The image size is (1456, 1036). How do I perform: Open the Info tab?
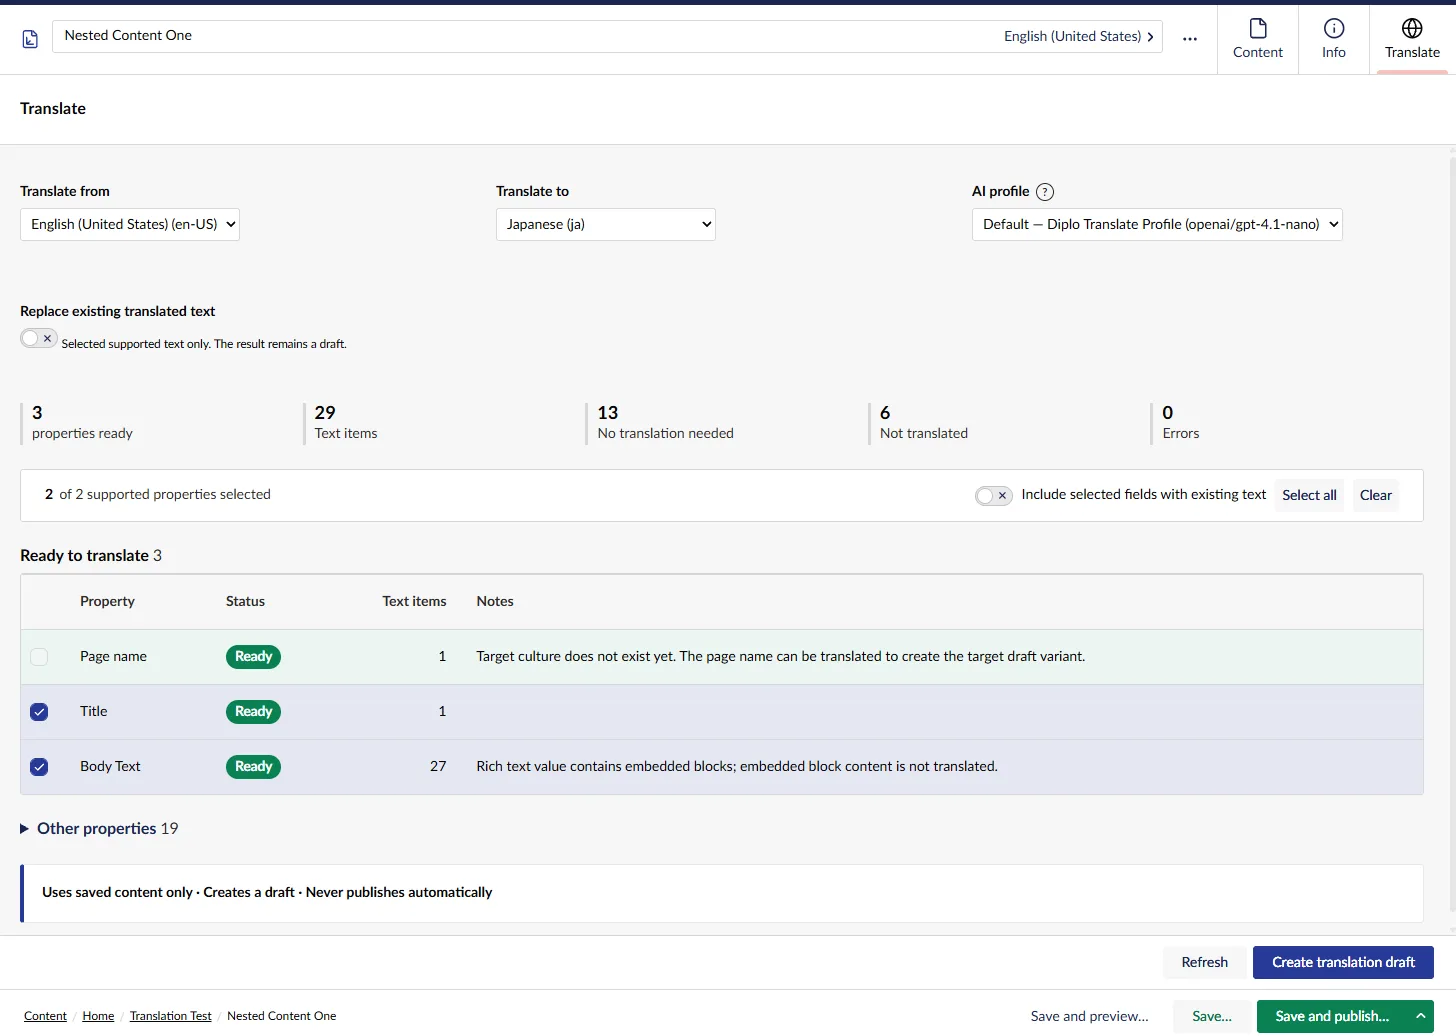point(1334,39)
